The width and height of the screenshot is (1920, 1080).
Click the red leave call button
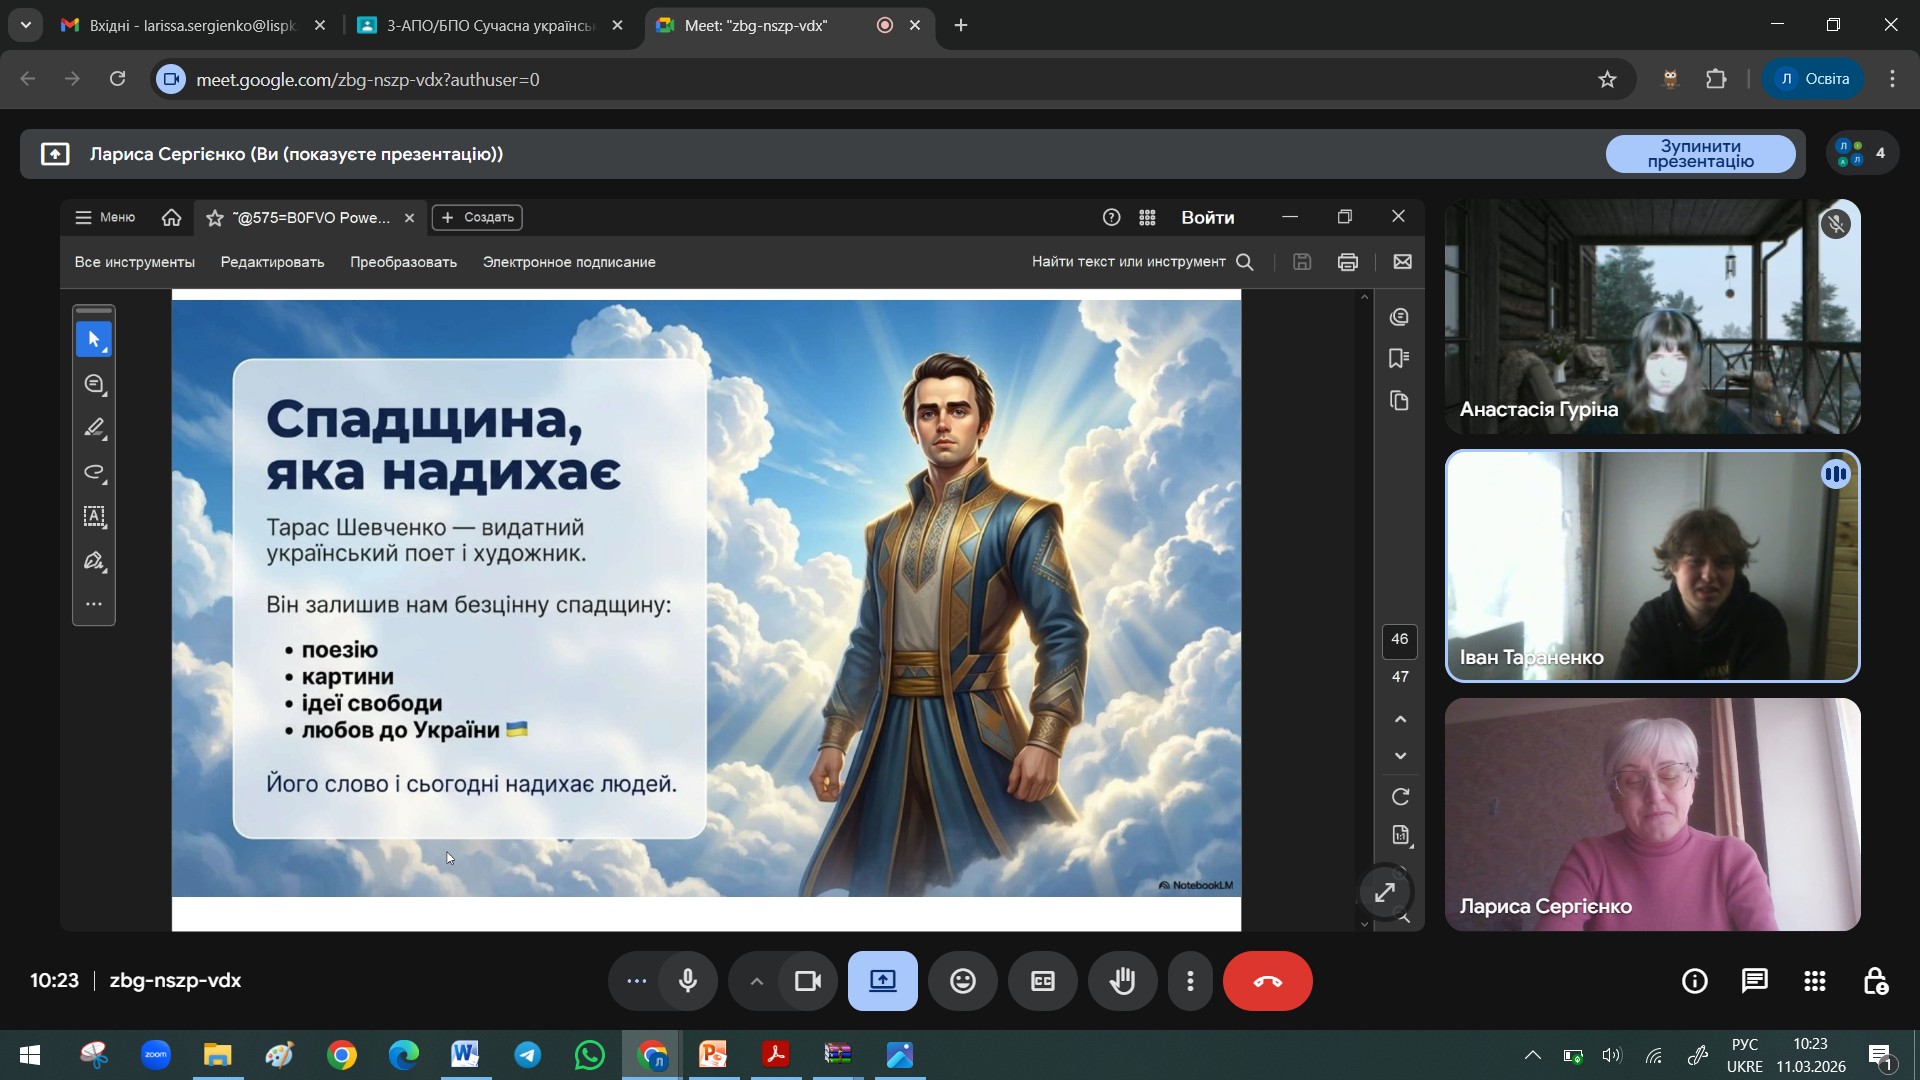pyautogui.click(x=1267, y=981)
